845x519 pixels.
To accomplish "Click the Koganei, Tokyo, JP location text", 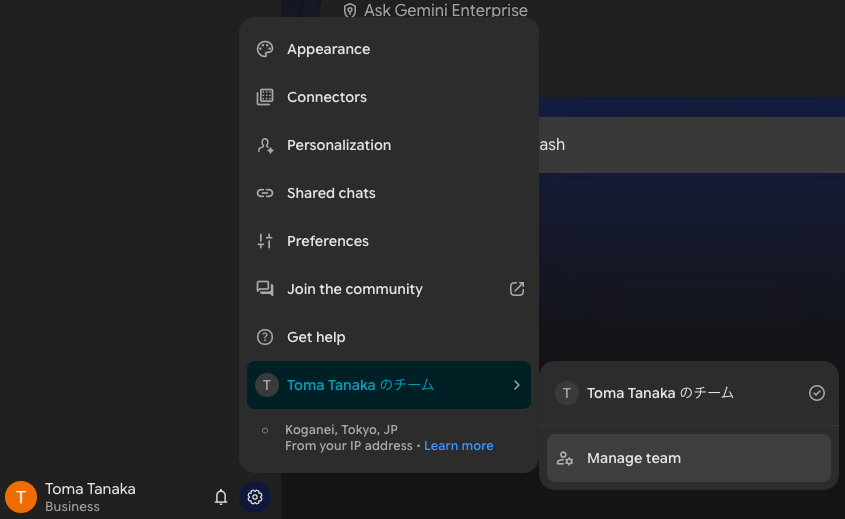I will 341,430.
